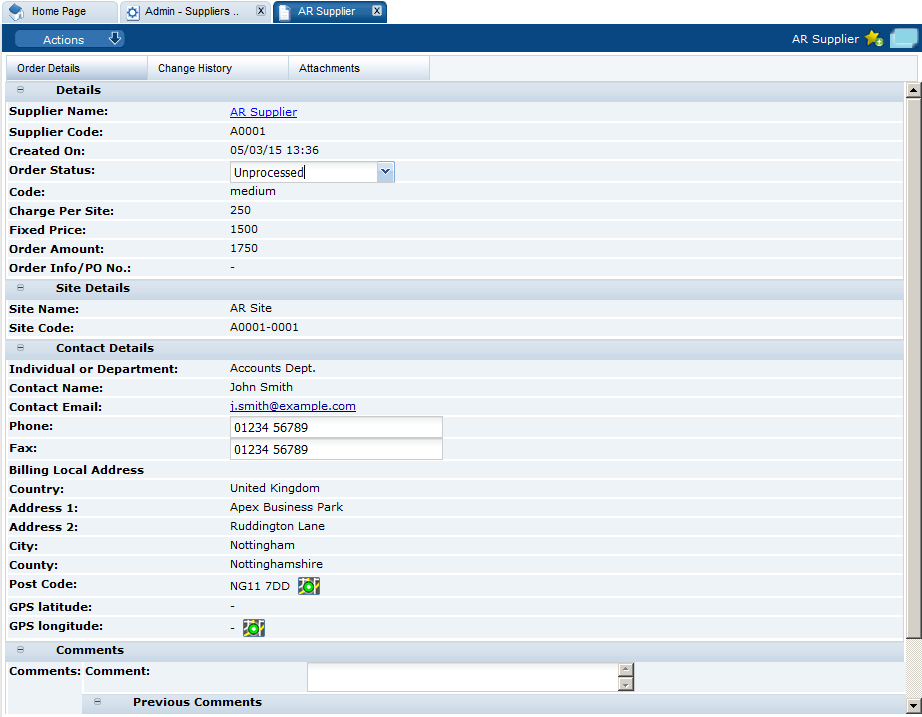Click the gear icon on Admin - Suppliers tab
Image resolution: width=922 pixels, height=717 pixels.
tap(132, 11)
